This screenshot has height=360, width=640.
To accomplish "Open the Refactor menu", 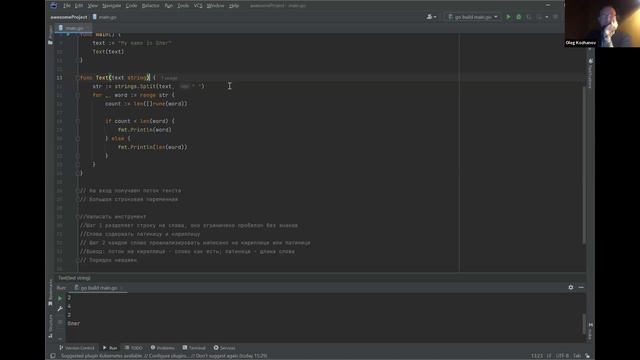I will point(150,6).
